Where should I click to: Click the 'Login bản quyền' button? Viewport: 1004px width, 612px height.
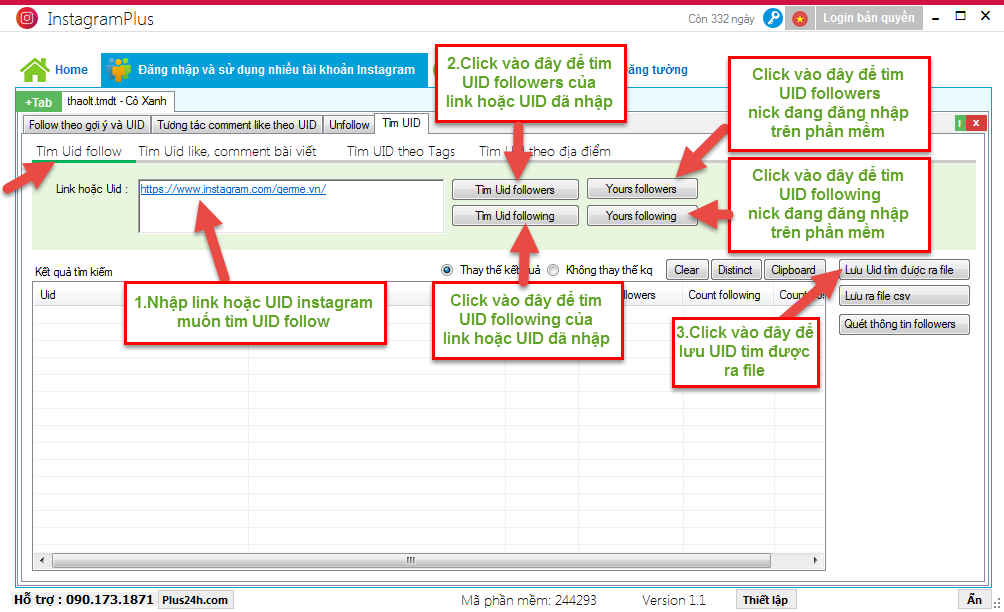pos(869,18)
